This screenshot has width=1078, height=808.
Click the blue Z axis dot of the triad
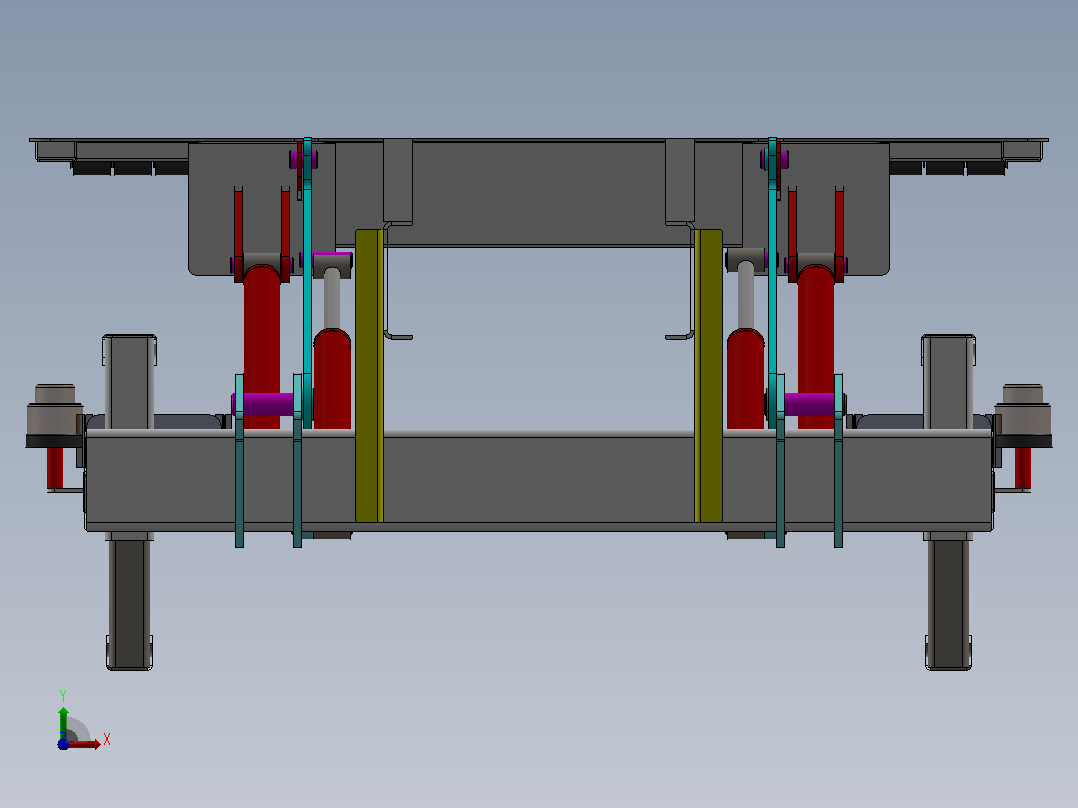click(x=63, y=744)
